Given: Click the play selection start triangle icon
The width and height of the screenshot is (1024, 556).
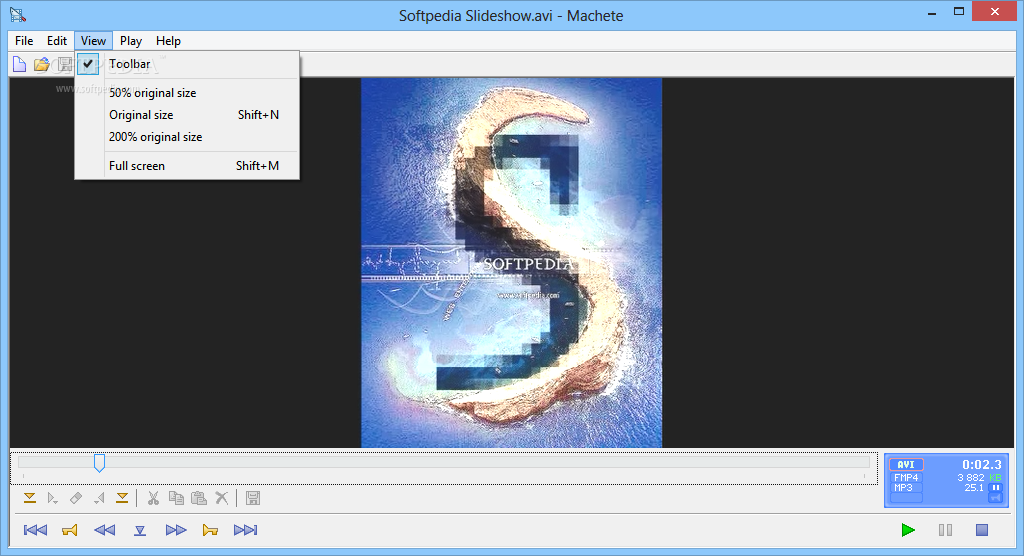Looking at the screenshot, I should coord(53,499).
